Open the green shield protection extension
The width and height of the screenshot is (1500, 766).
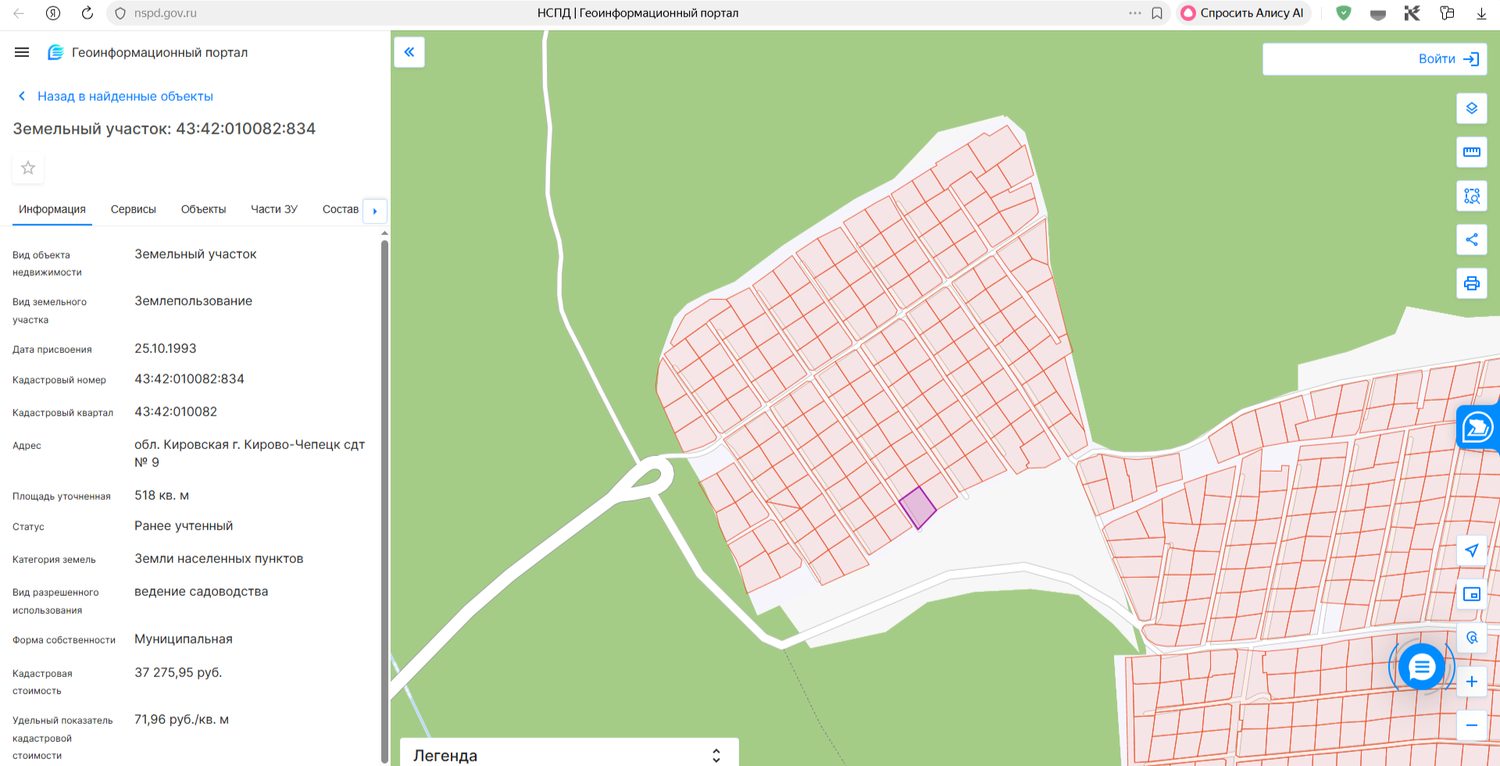[1344, 14]
